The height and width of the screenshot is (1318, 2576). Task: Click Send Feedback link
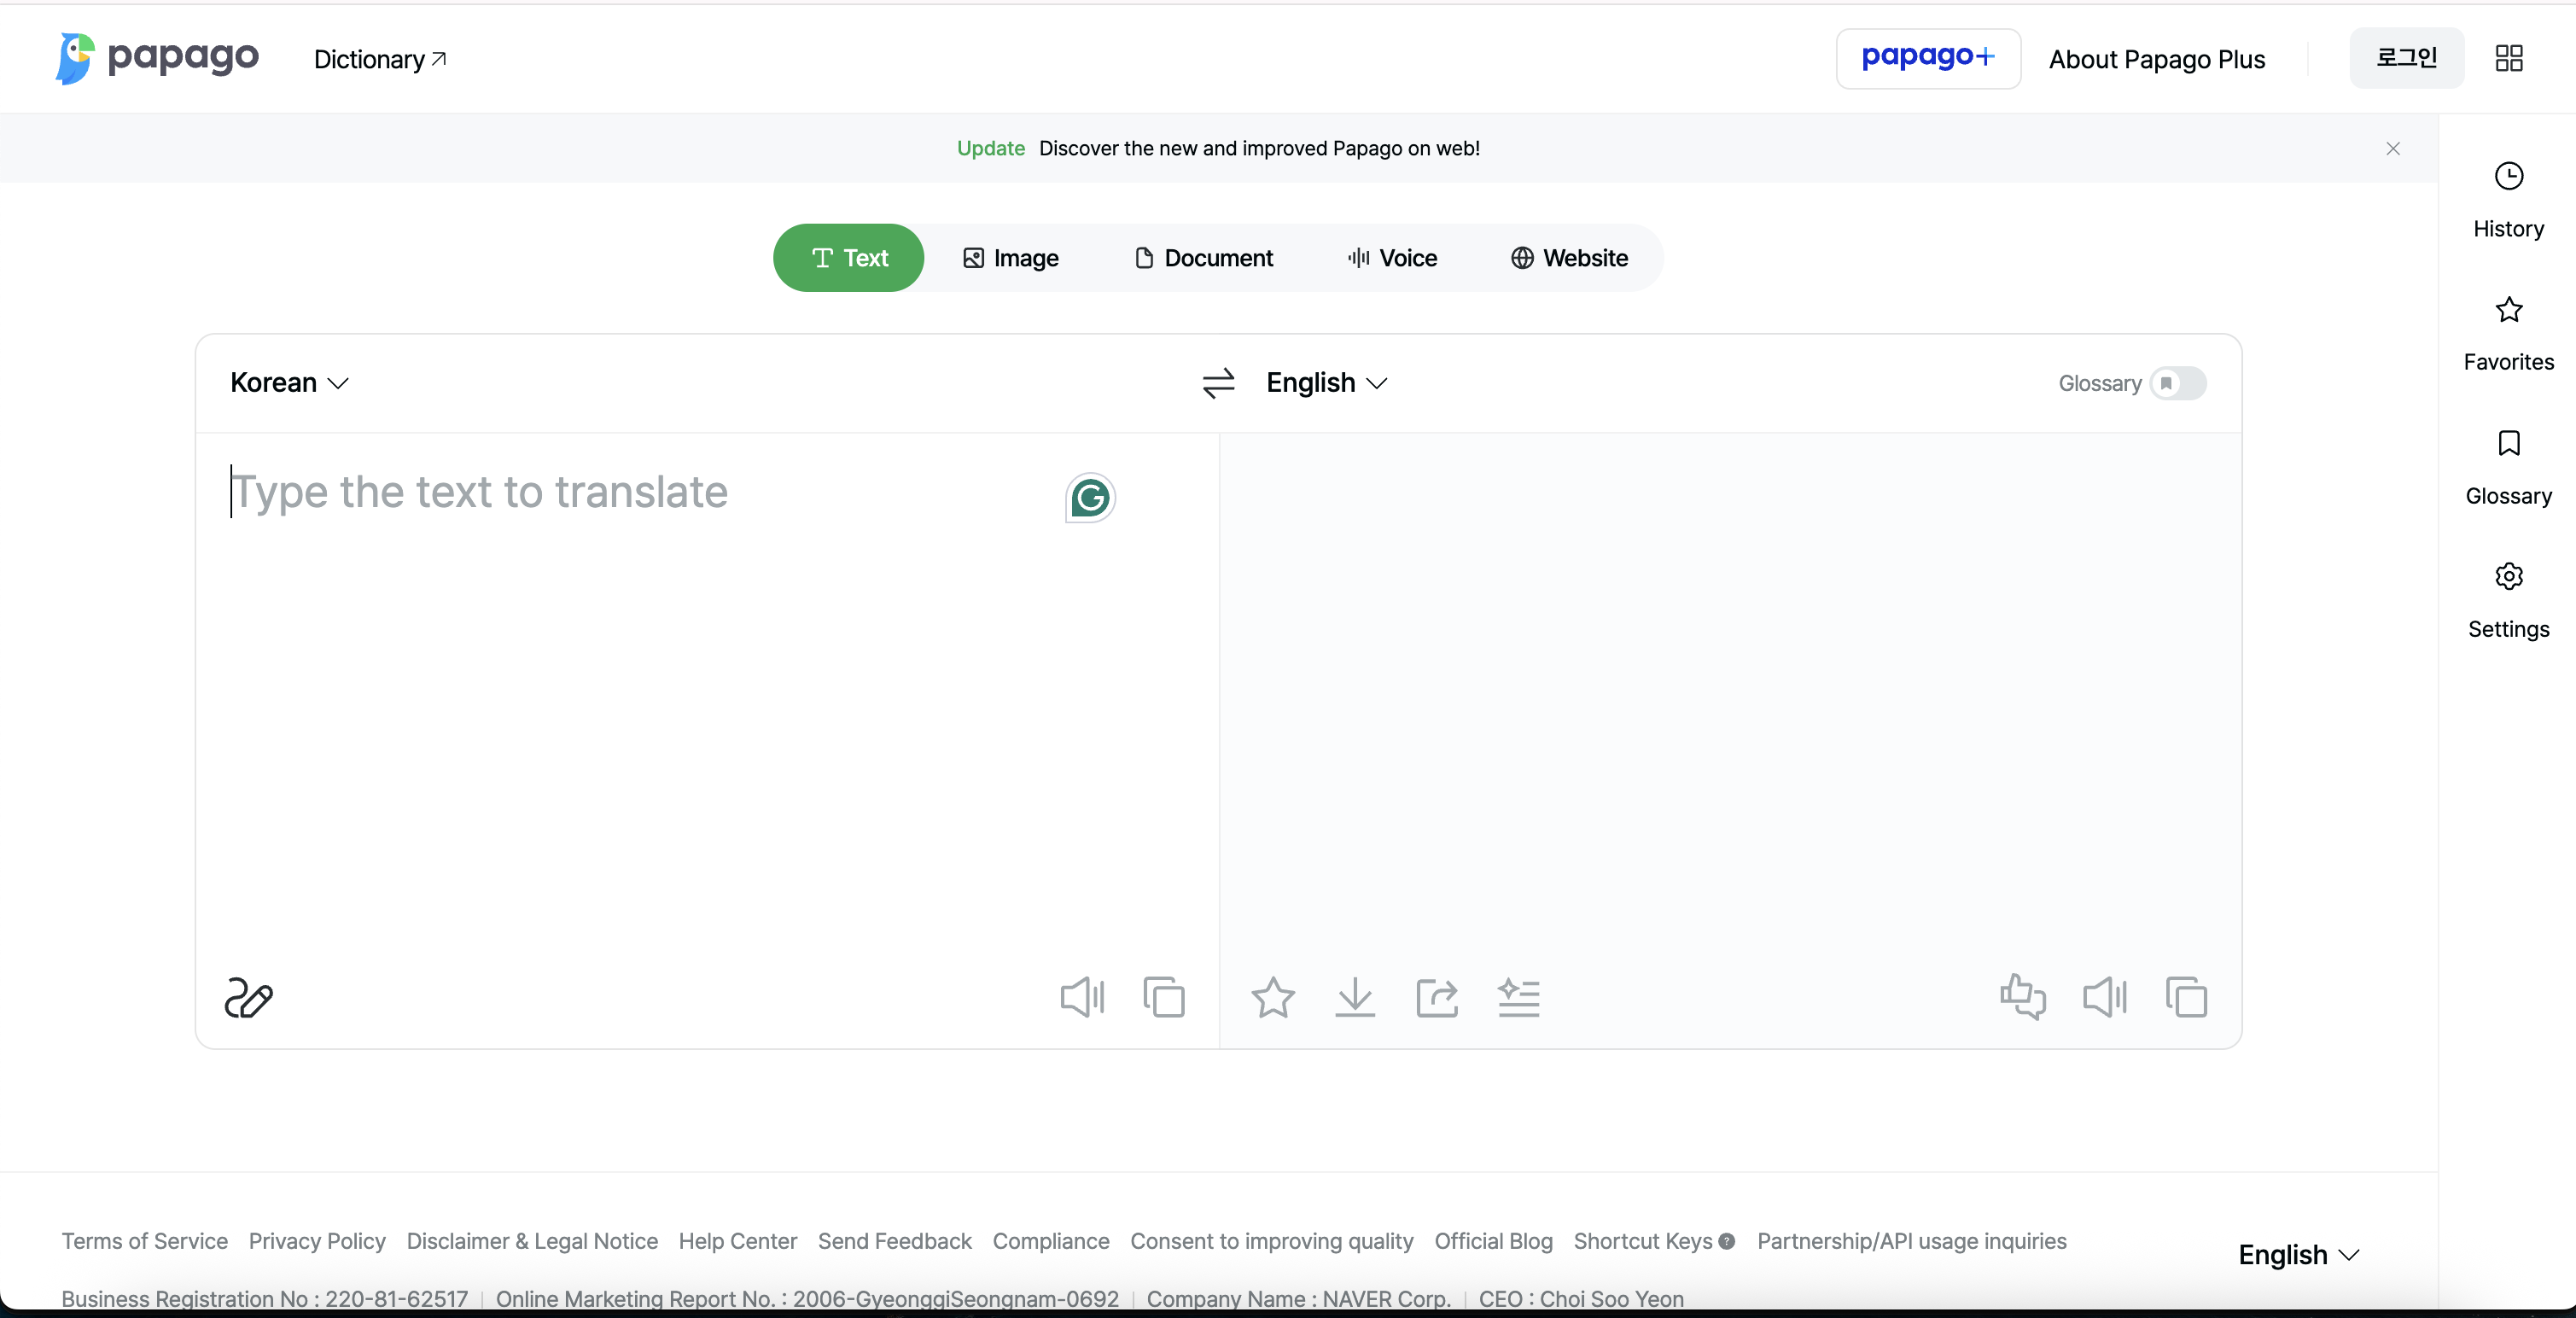point(895,1241)
